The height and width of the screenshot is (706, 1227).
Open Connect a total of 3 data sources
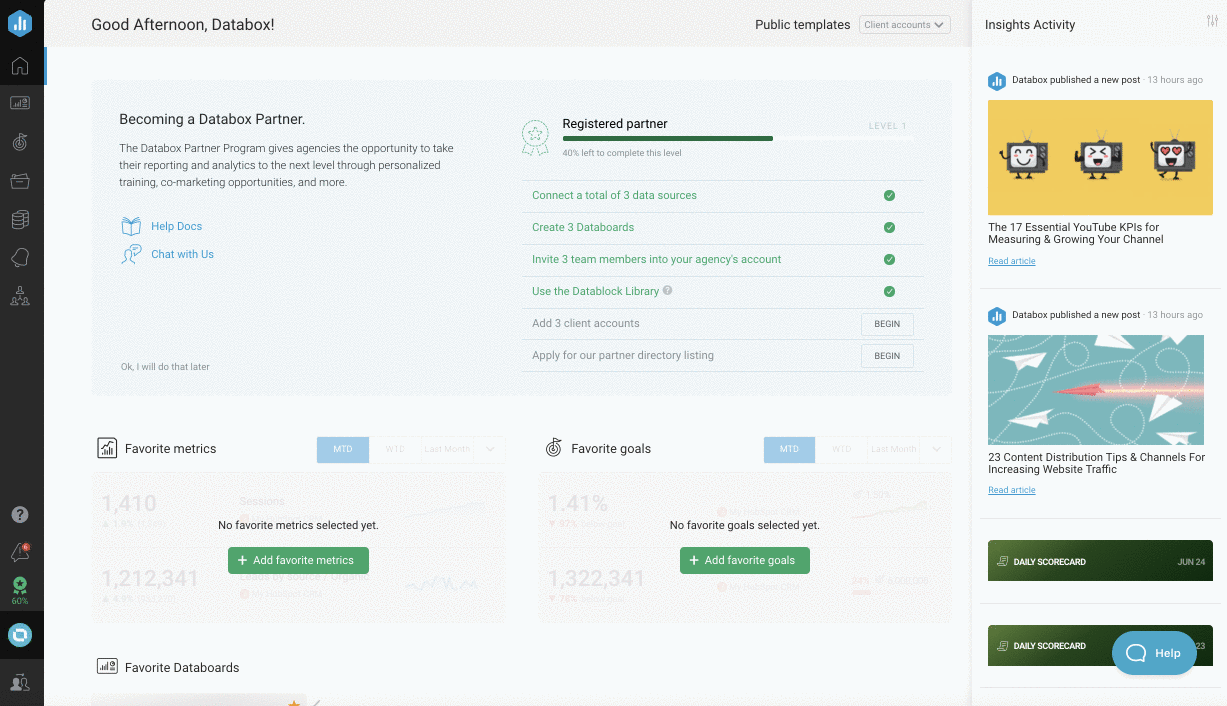point(614,195)
